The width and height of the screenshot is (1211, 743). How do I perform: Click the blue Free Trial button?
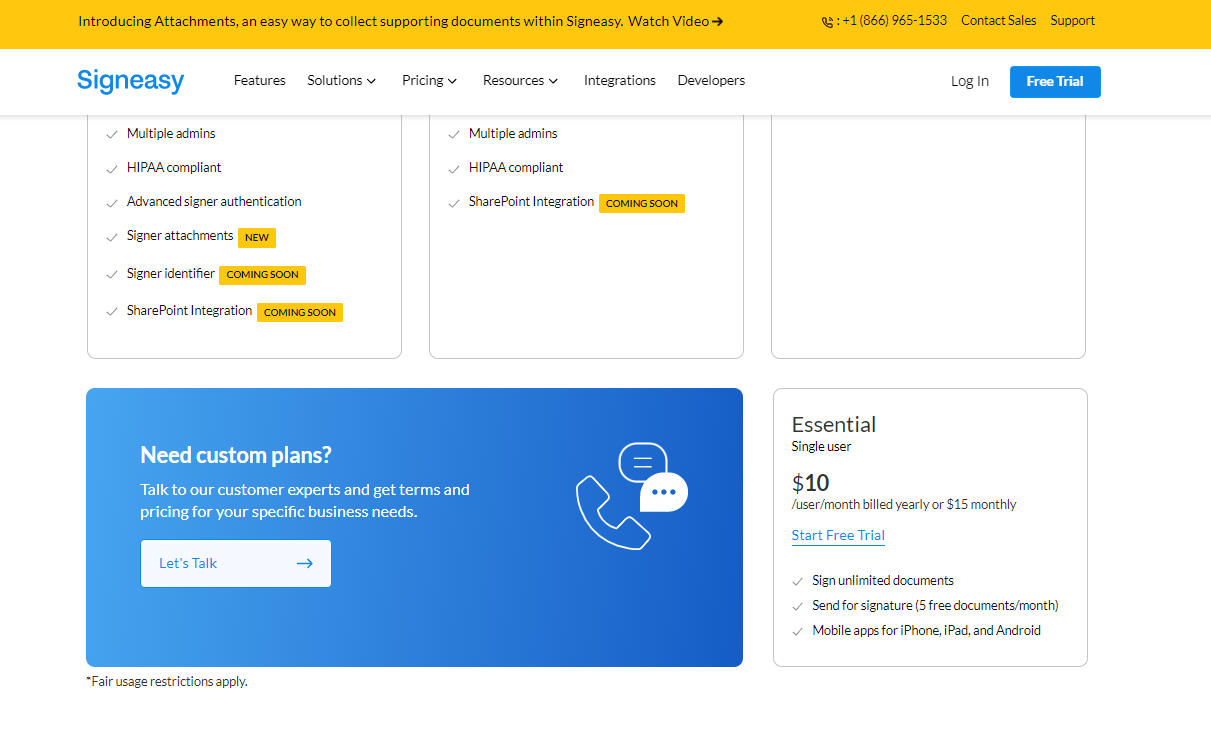[x=1055, y=82]
